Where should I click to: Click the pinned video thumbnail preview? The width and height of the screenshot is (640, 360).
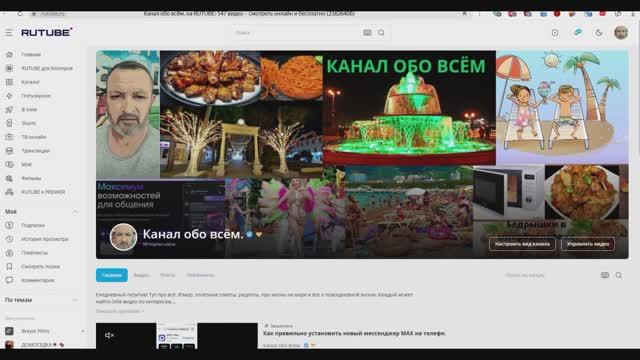tap(177, 336)
